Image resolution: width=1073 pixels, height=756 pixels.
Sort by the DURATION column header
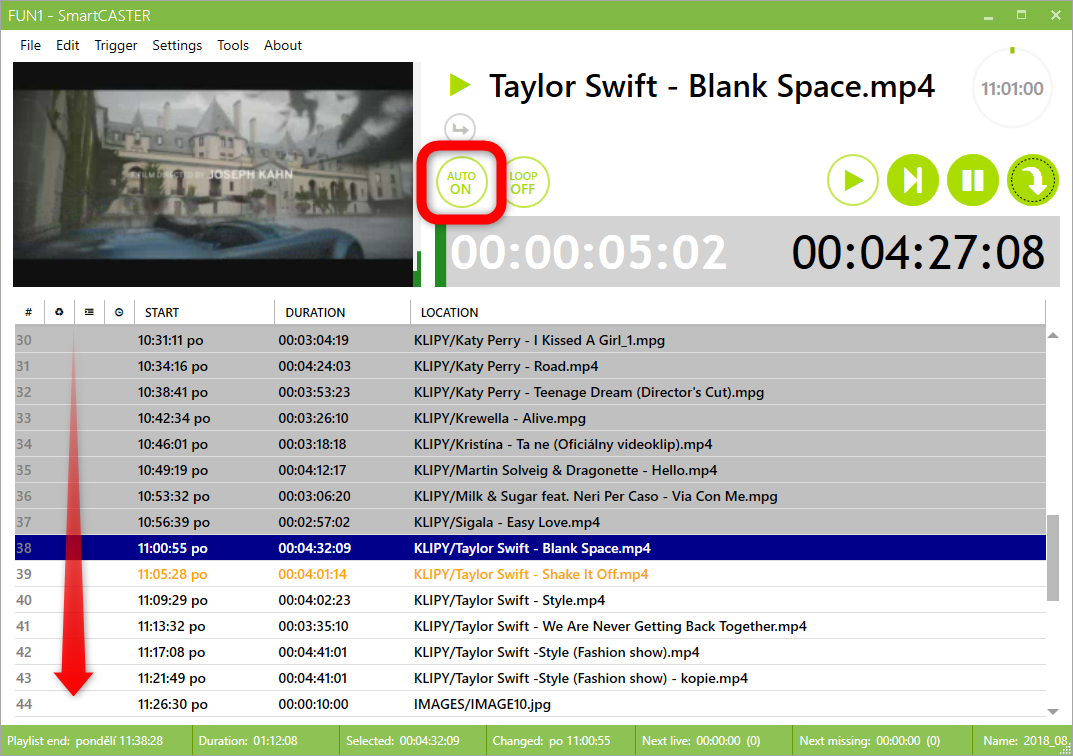342,312
